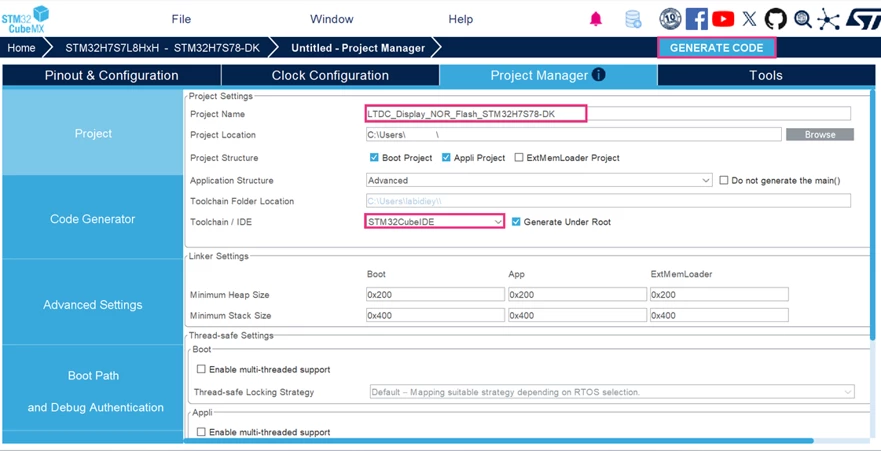Switch to Pinout & Configuration tab
881x451 pixels.
click(111, 75)
